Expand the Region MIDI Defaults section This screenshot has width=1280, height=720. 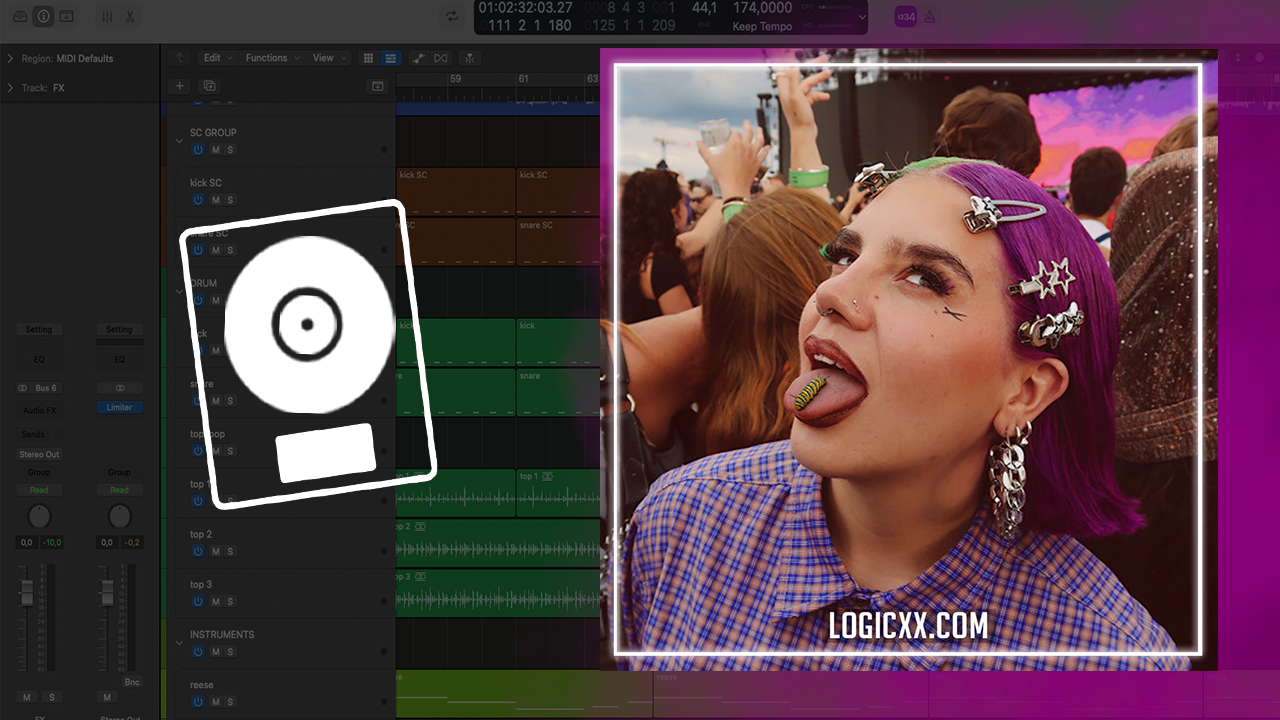pyautogui.click(x=10, y=59)
